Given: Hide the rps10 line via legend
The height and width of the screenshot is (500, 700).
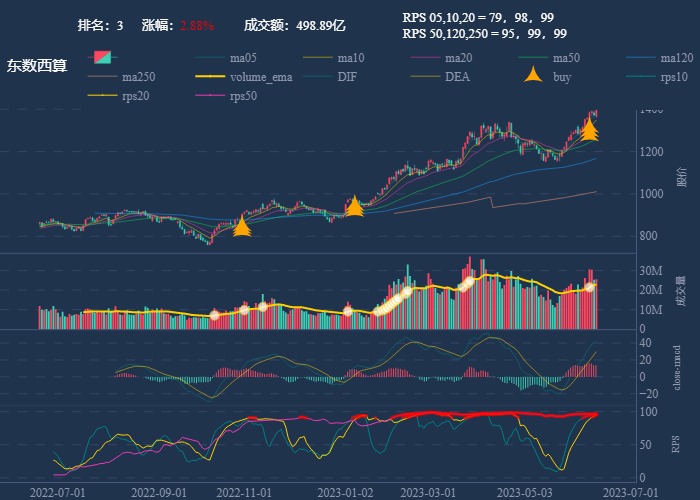Looking at the screenshot, I should 674,77.
